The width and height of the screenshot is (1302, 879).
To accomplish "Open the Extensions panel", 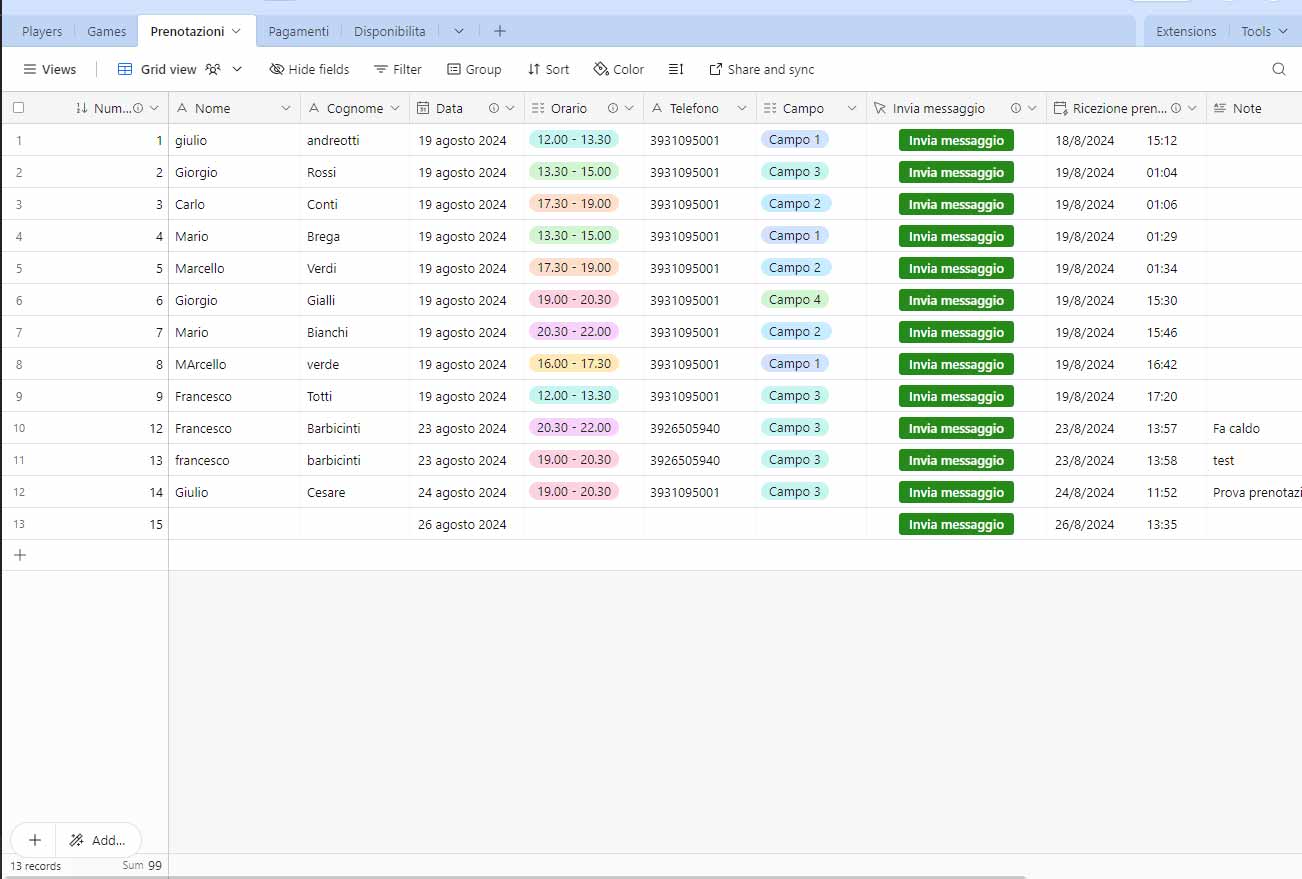I will [1186, 31].
